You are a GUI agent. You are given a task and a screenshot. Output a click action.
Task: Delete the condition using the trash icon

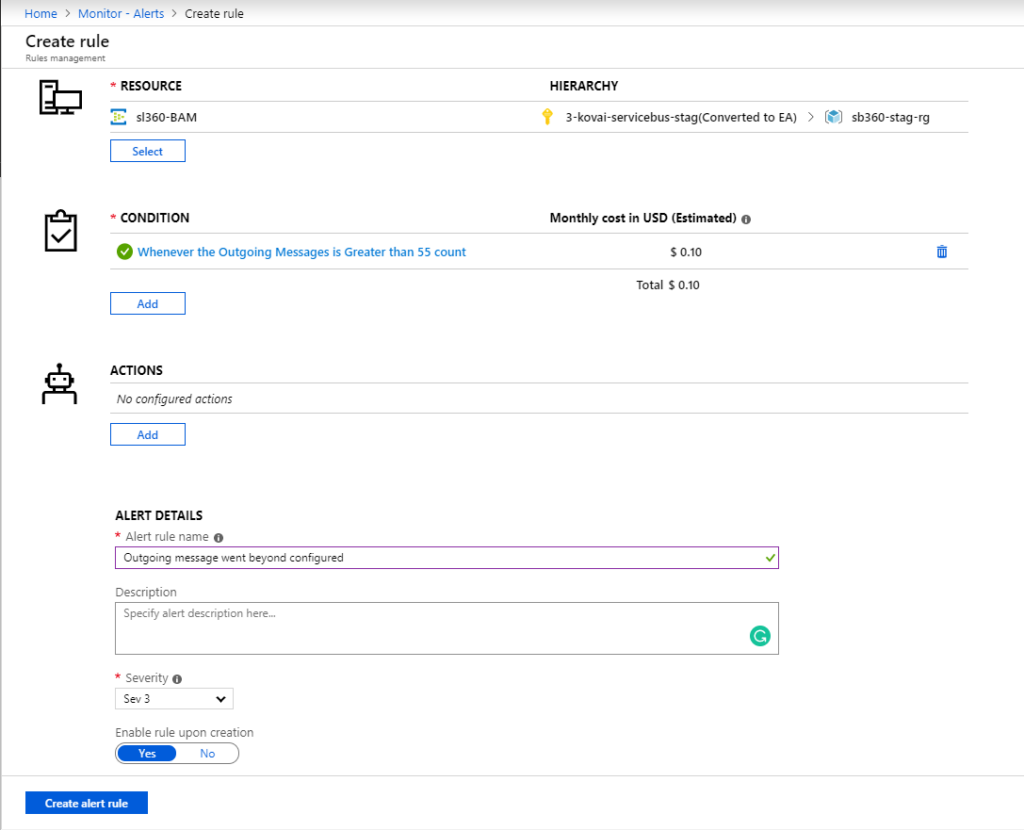click(x=941, y=252)
